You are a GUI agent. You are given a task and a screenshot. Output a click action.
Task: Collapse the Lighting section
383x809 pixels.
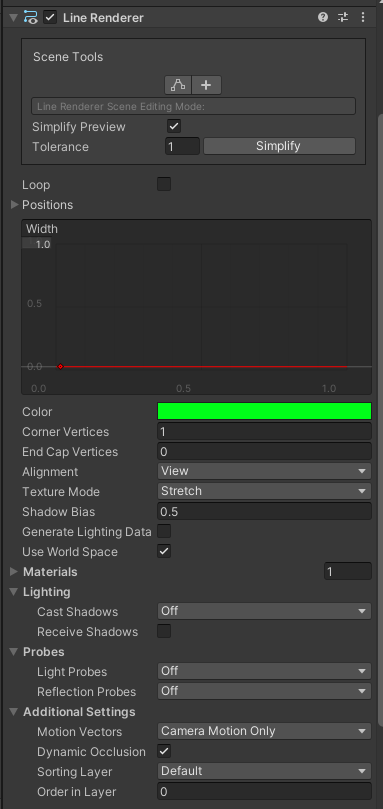click(14, 592)
